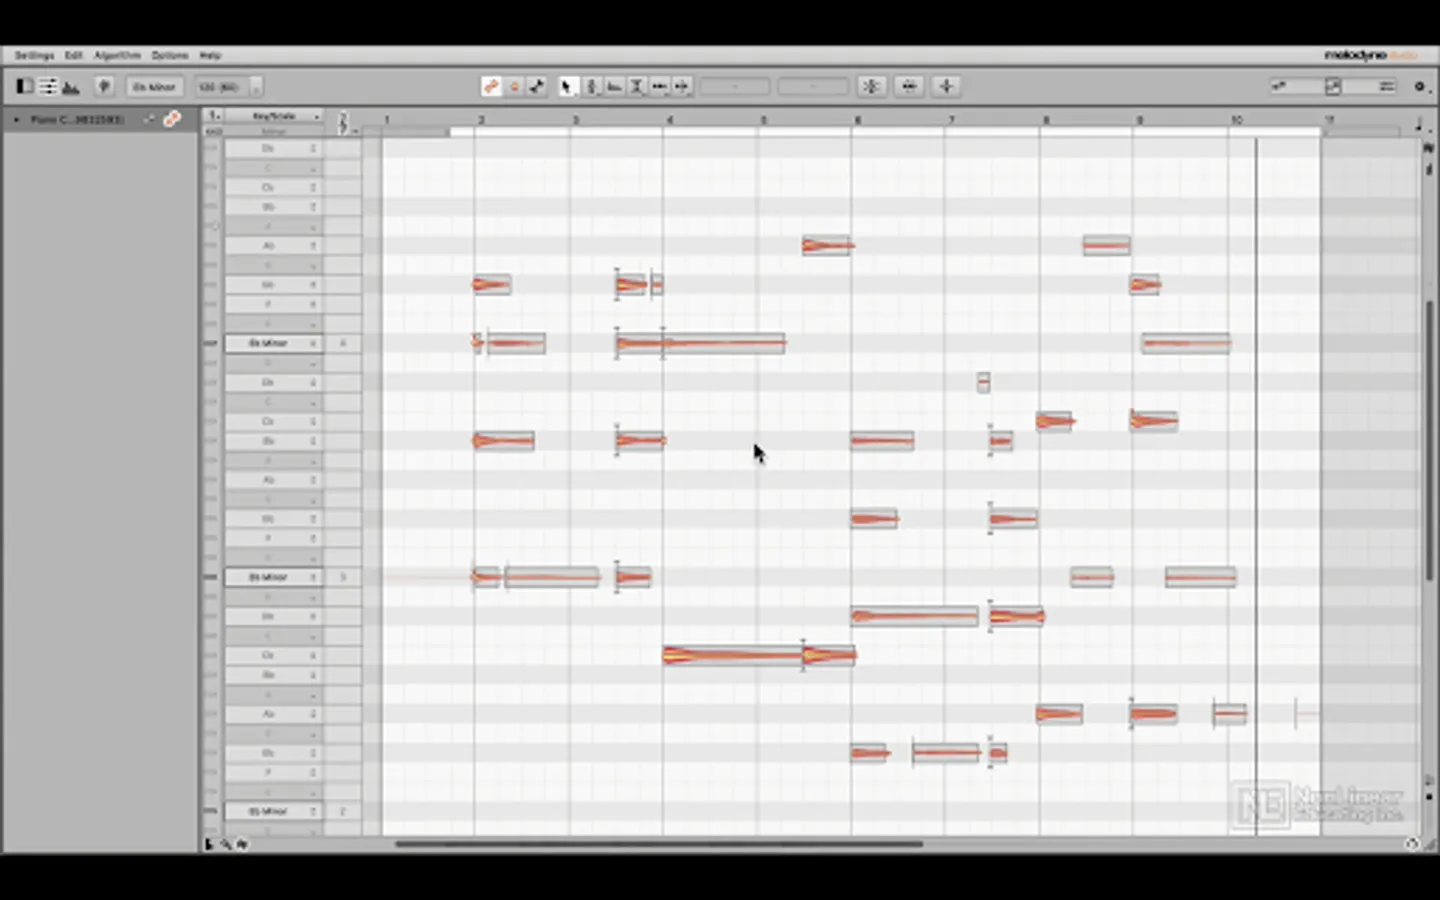Select the long low note blob in bar 4
Image resolution: width=1440 pixels, height=900 pixels.
point(732,656)
